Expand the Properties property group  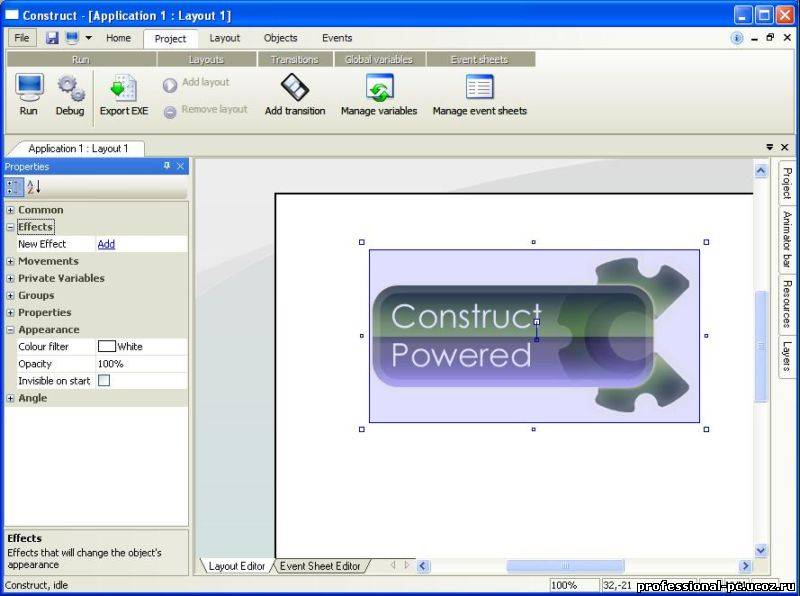pos(10,313)
